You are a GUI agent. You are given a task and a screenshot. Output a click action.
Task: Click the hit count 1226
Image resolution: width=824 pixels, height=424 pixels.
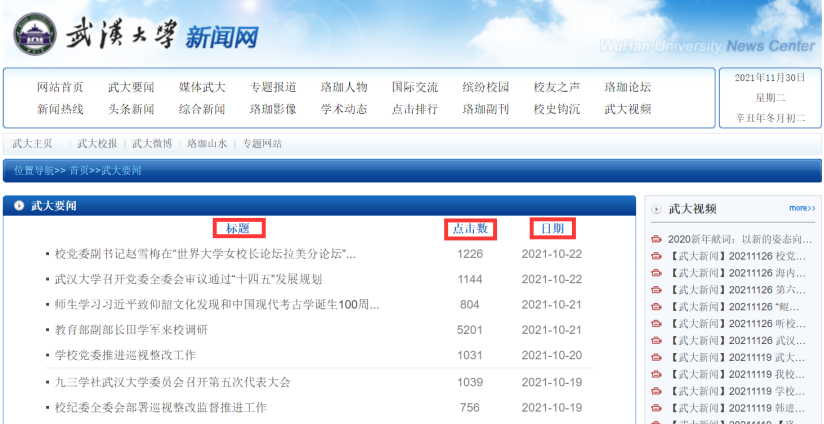(x=470, y=254)
